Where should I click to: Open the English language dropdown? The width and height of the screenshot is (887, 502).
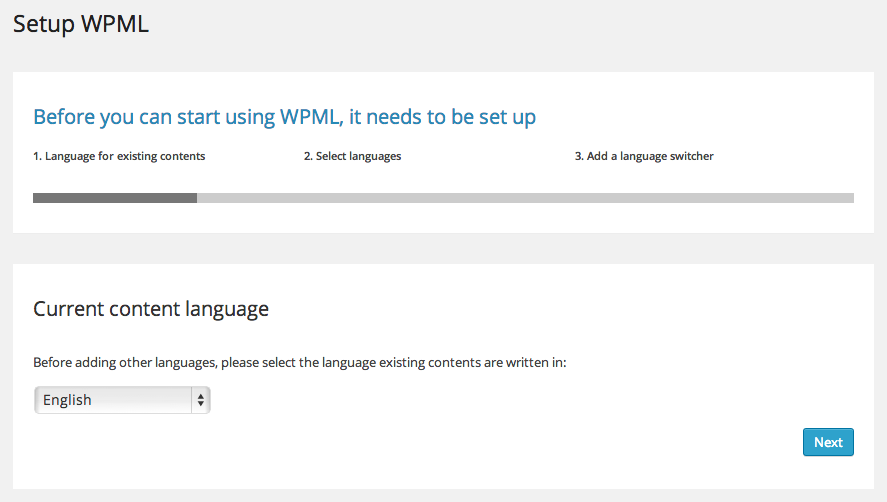[122, 400]
